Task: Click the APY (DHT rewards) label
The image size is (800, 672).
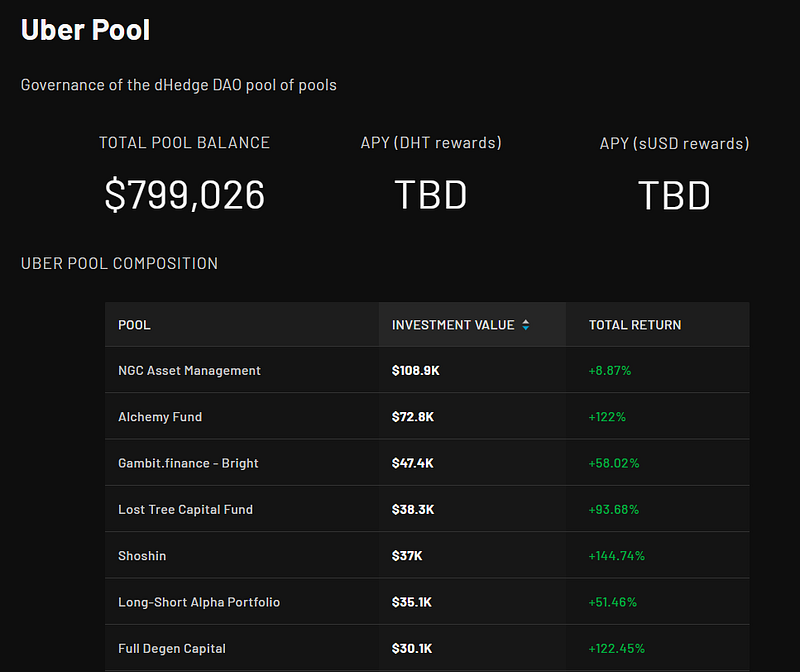Action: click(431, 143)
